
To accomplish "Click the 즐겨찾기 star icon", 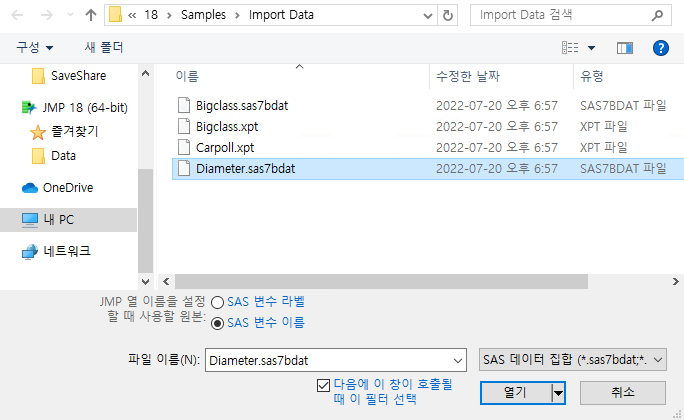I will pos(38,132).
